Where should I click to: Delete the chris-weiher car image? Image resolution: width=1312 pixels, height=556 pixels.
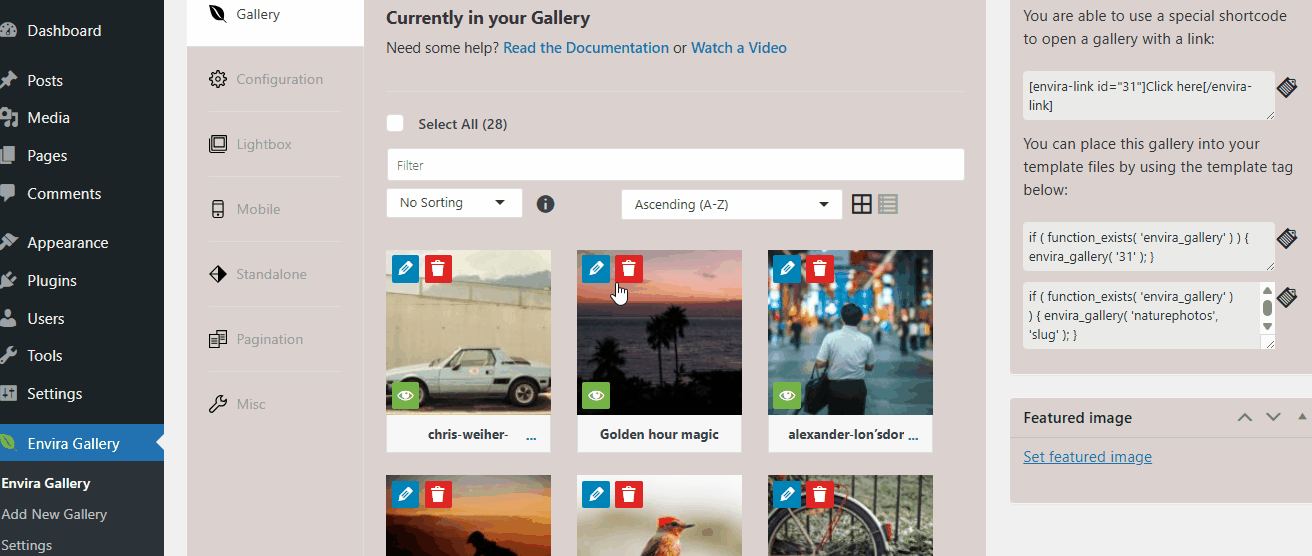(x=438, y=269)
